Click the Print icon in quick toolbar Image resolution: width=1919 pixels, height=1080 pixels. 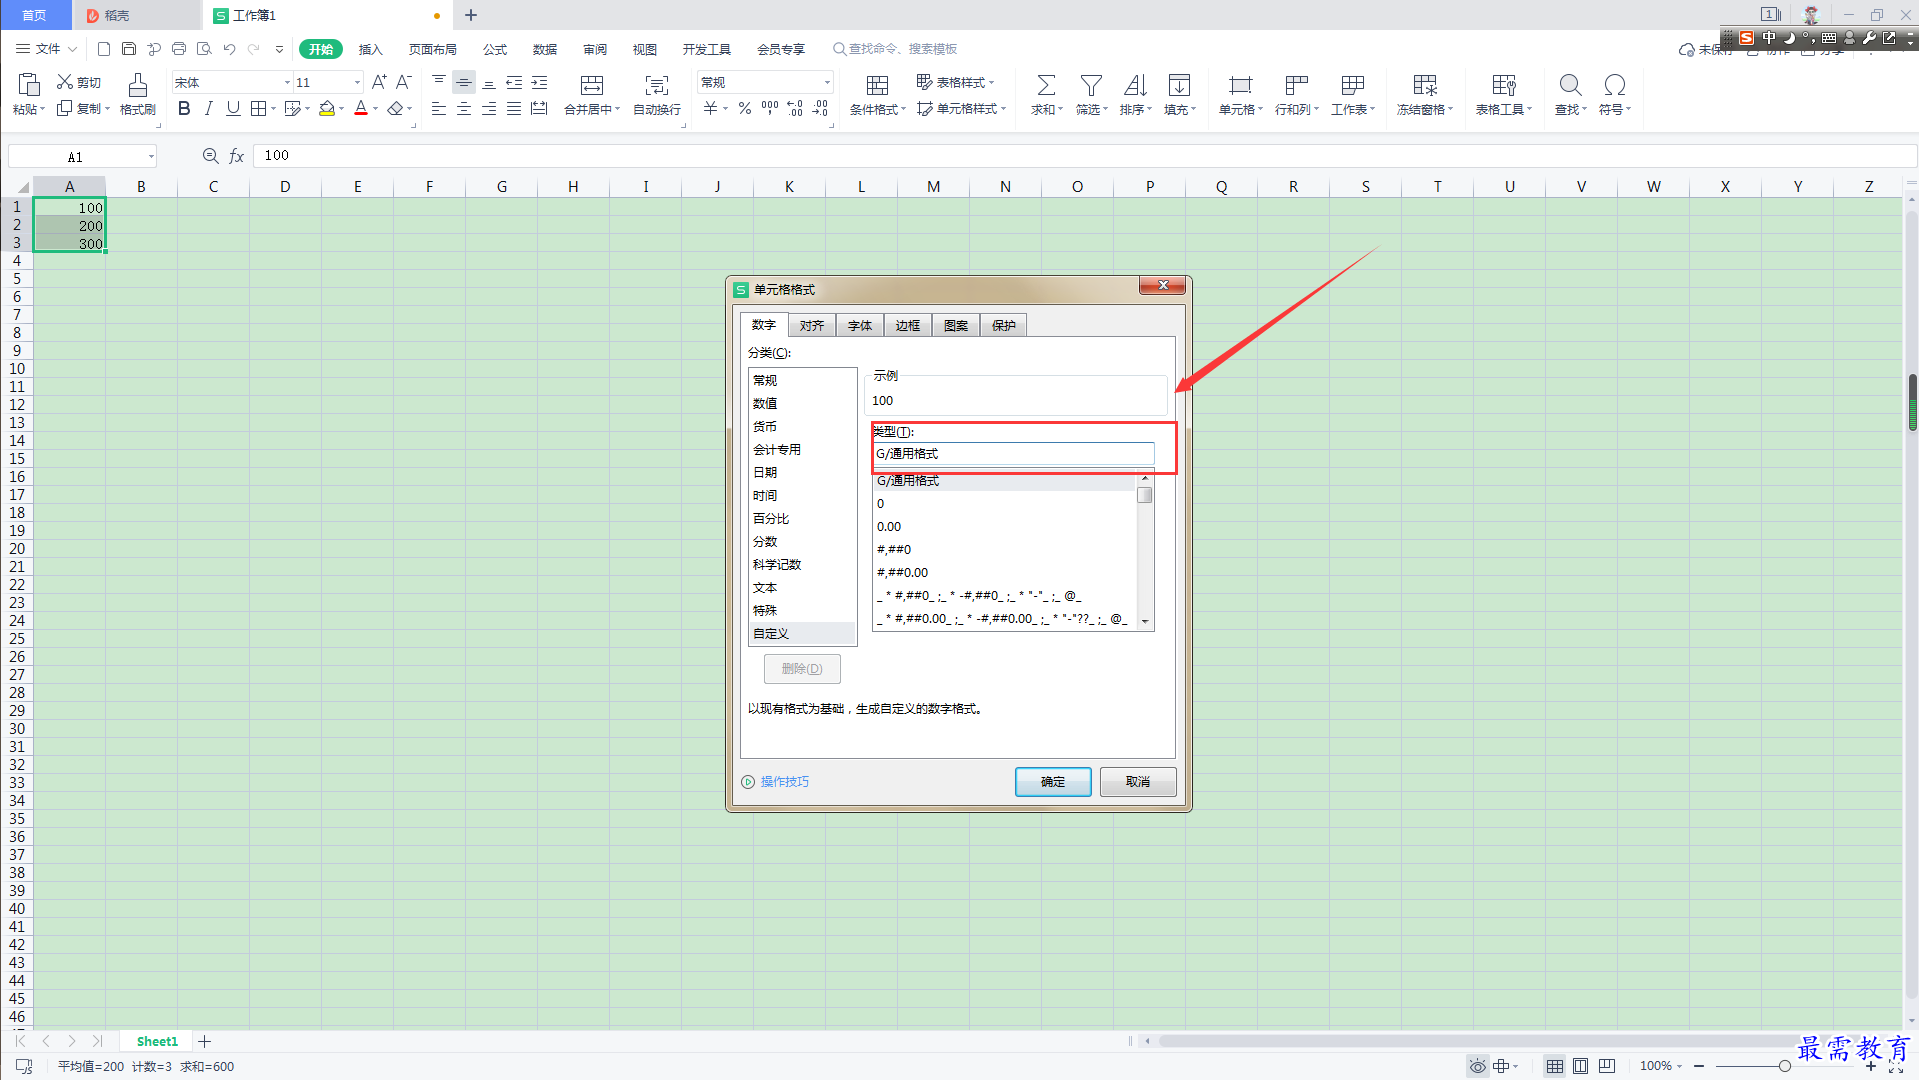(179, 48)
